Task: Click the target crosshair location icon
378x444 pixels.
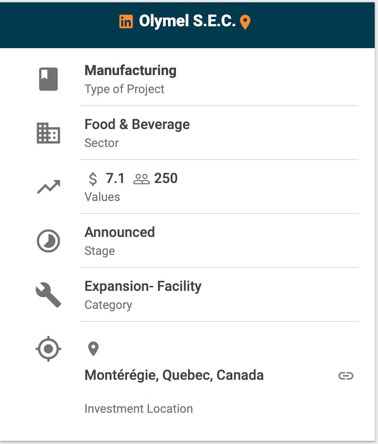Action: pos(48,349)
